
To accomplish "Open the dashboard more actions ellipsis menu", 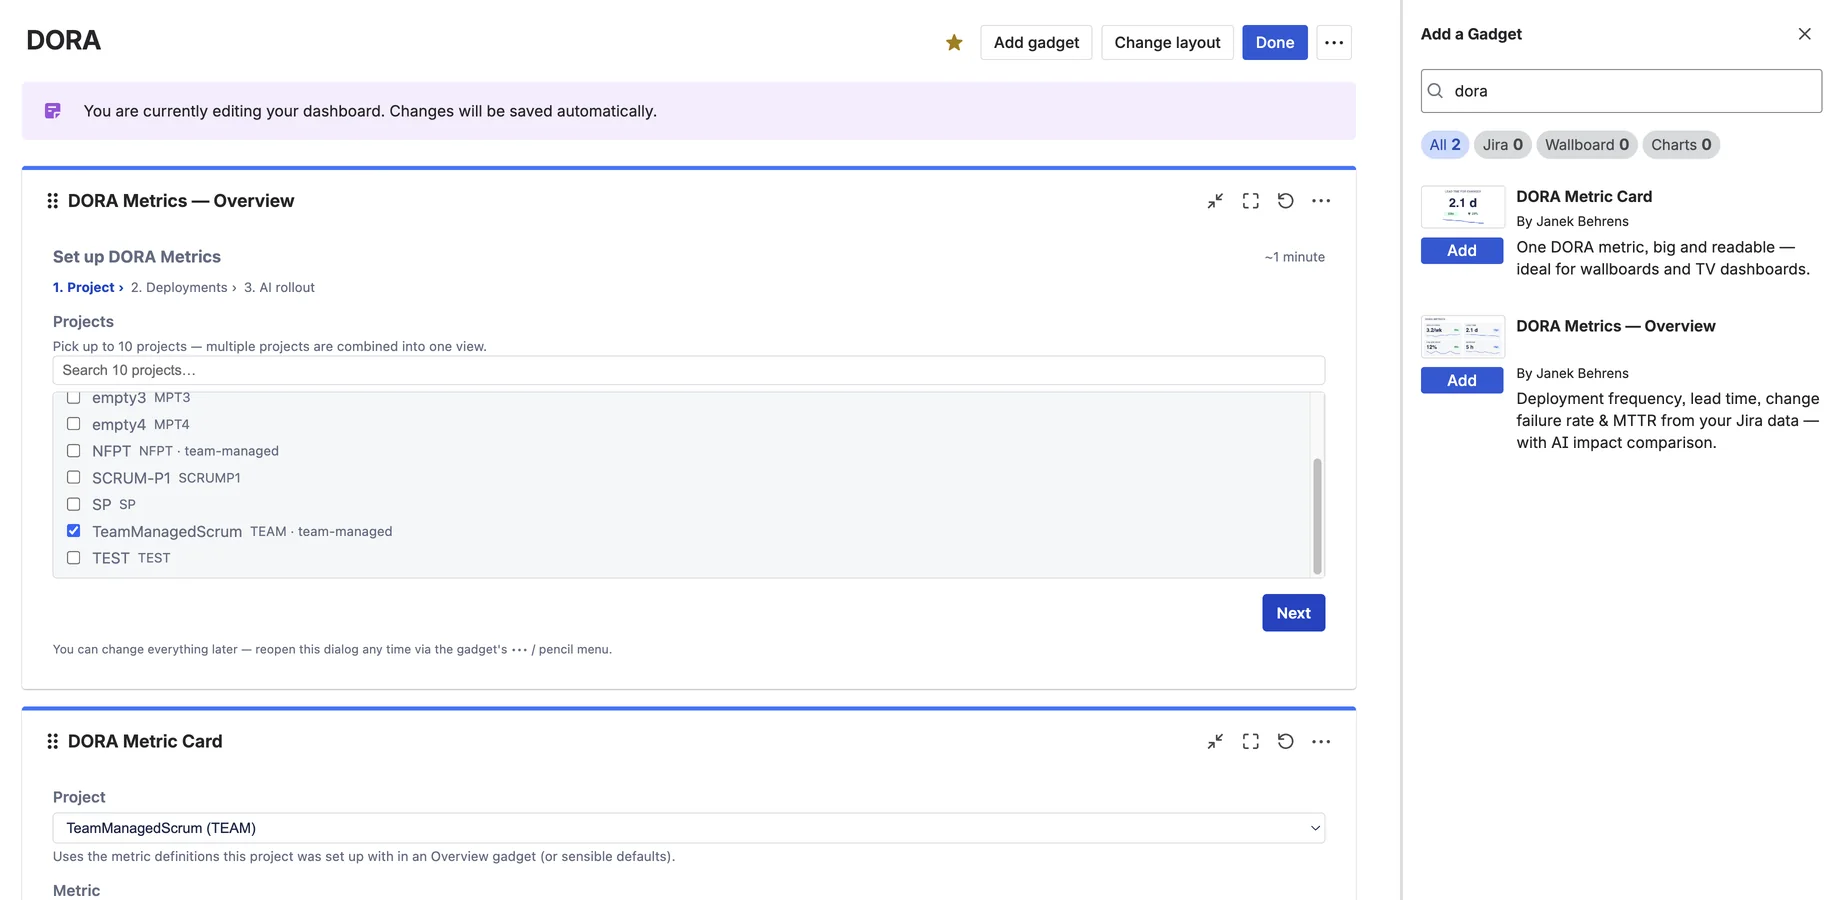I will 1334,42.
